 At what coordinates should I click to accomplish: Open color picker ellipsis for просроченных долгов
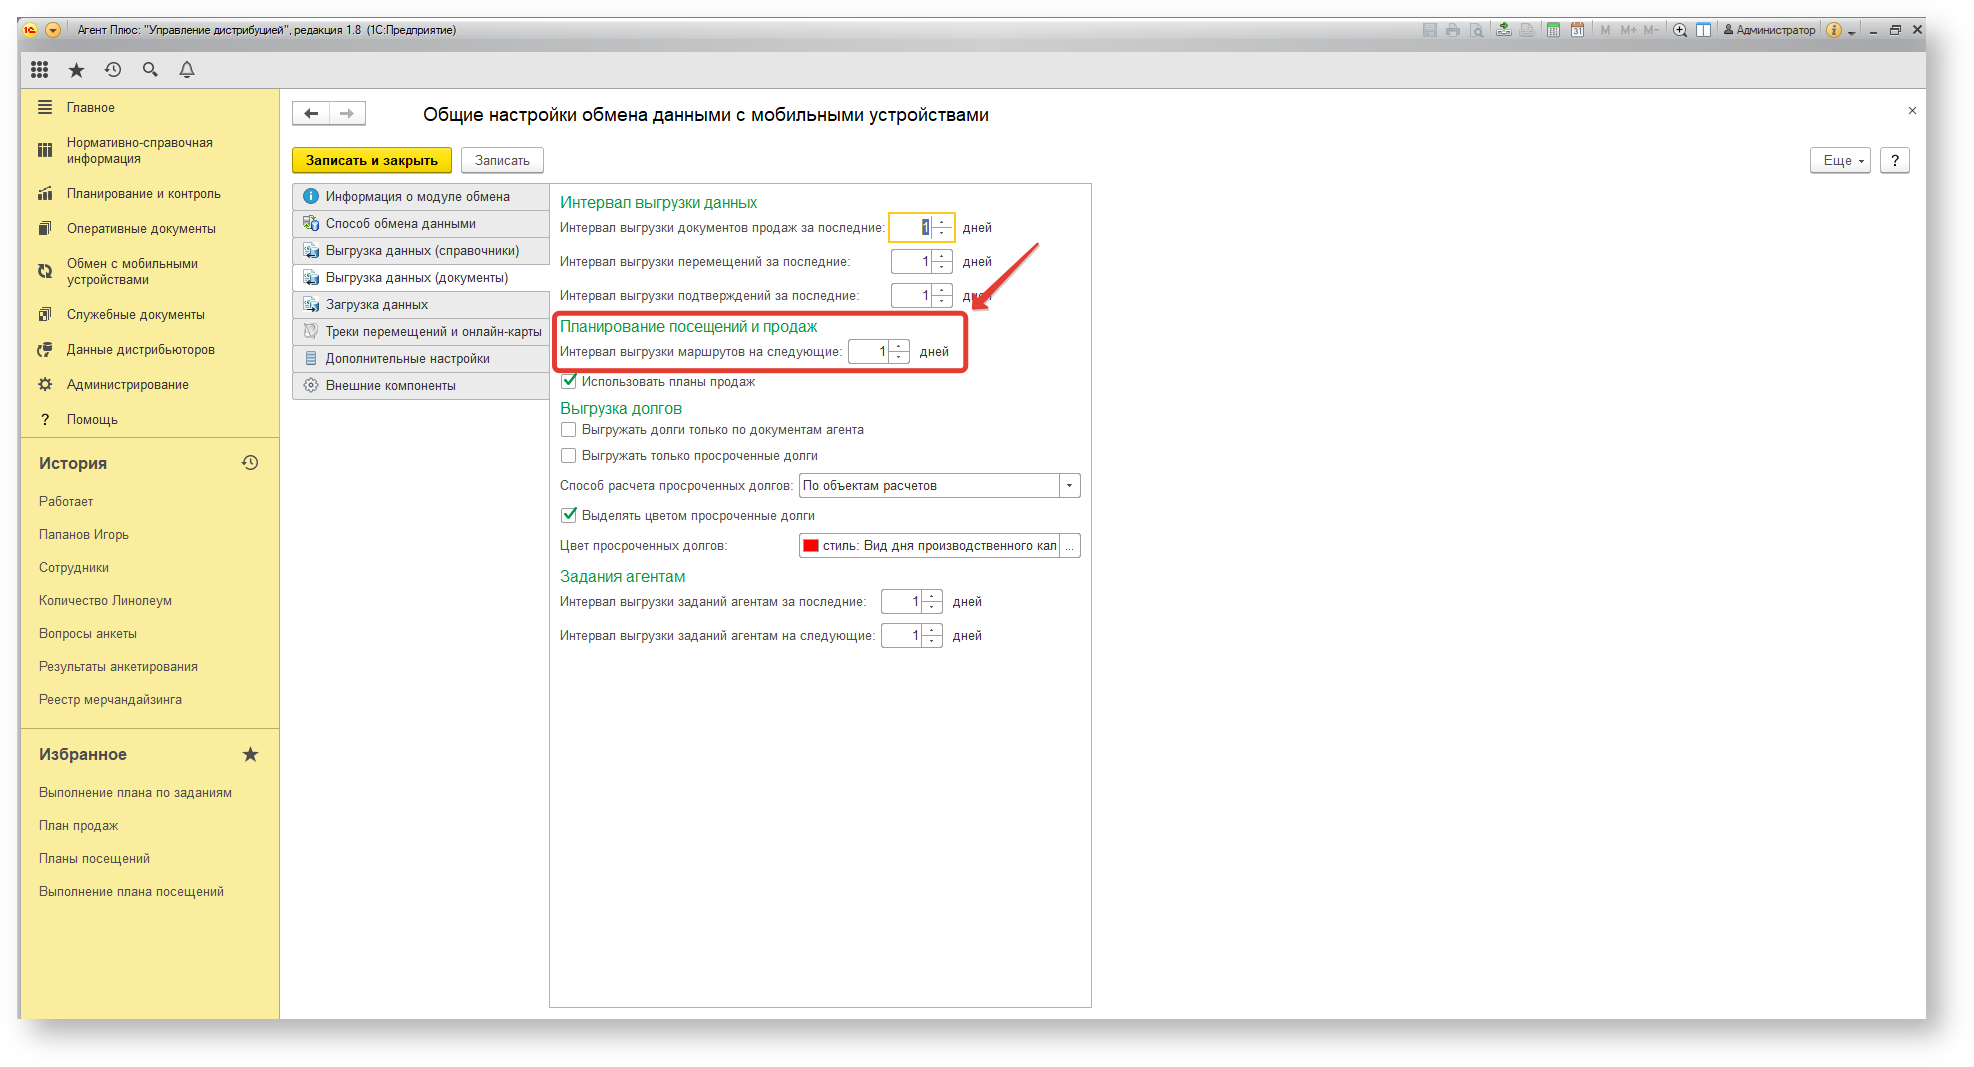(1069, 546)
